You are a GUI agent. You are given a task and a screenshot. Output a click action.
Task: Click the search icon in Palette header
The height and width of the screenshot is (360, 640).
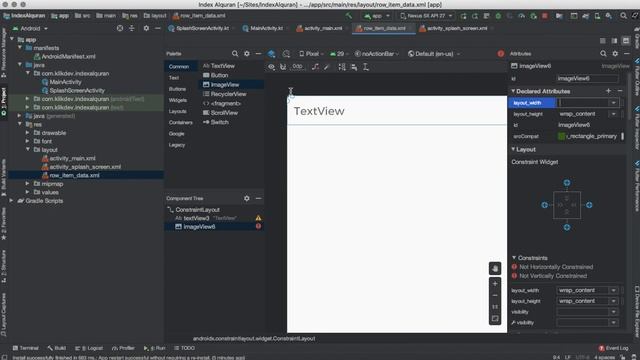tap(235, 53)
